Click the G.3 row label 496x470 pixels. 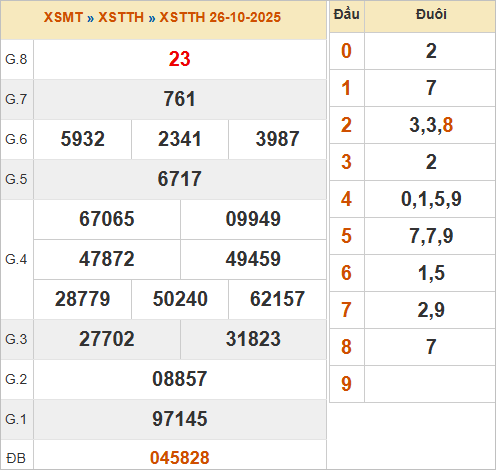pos(16,339)
